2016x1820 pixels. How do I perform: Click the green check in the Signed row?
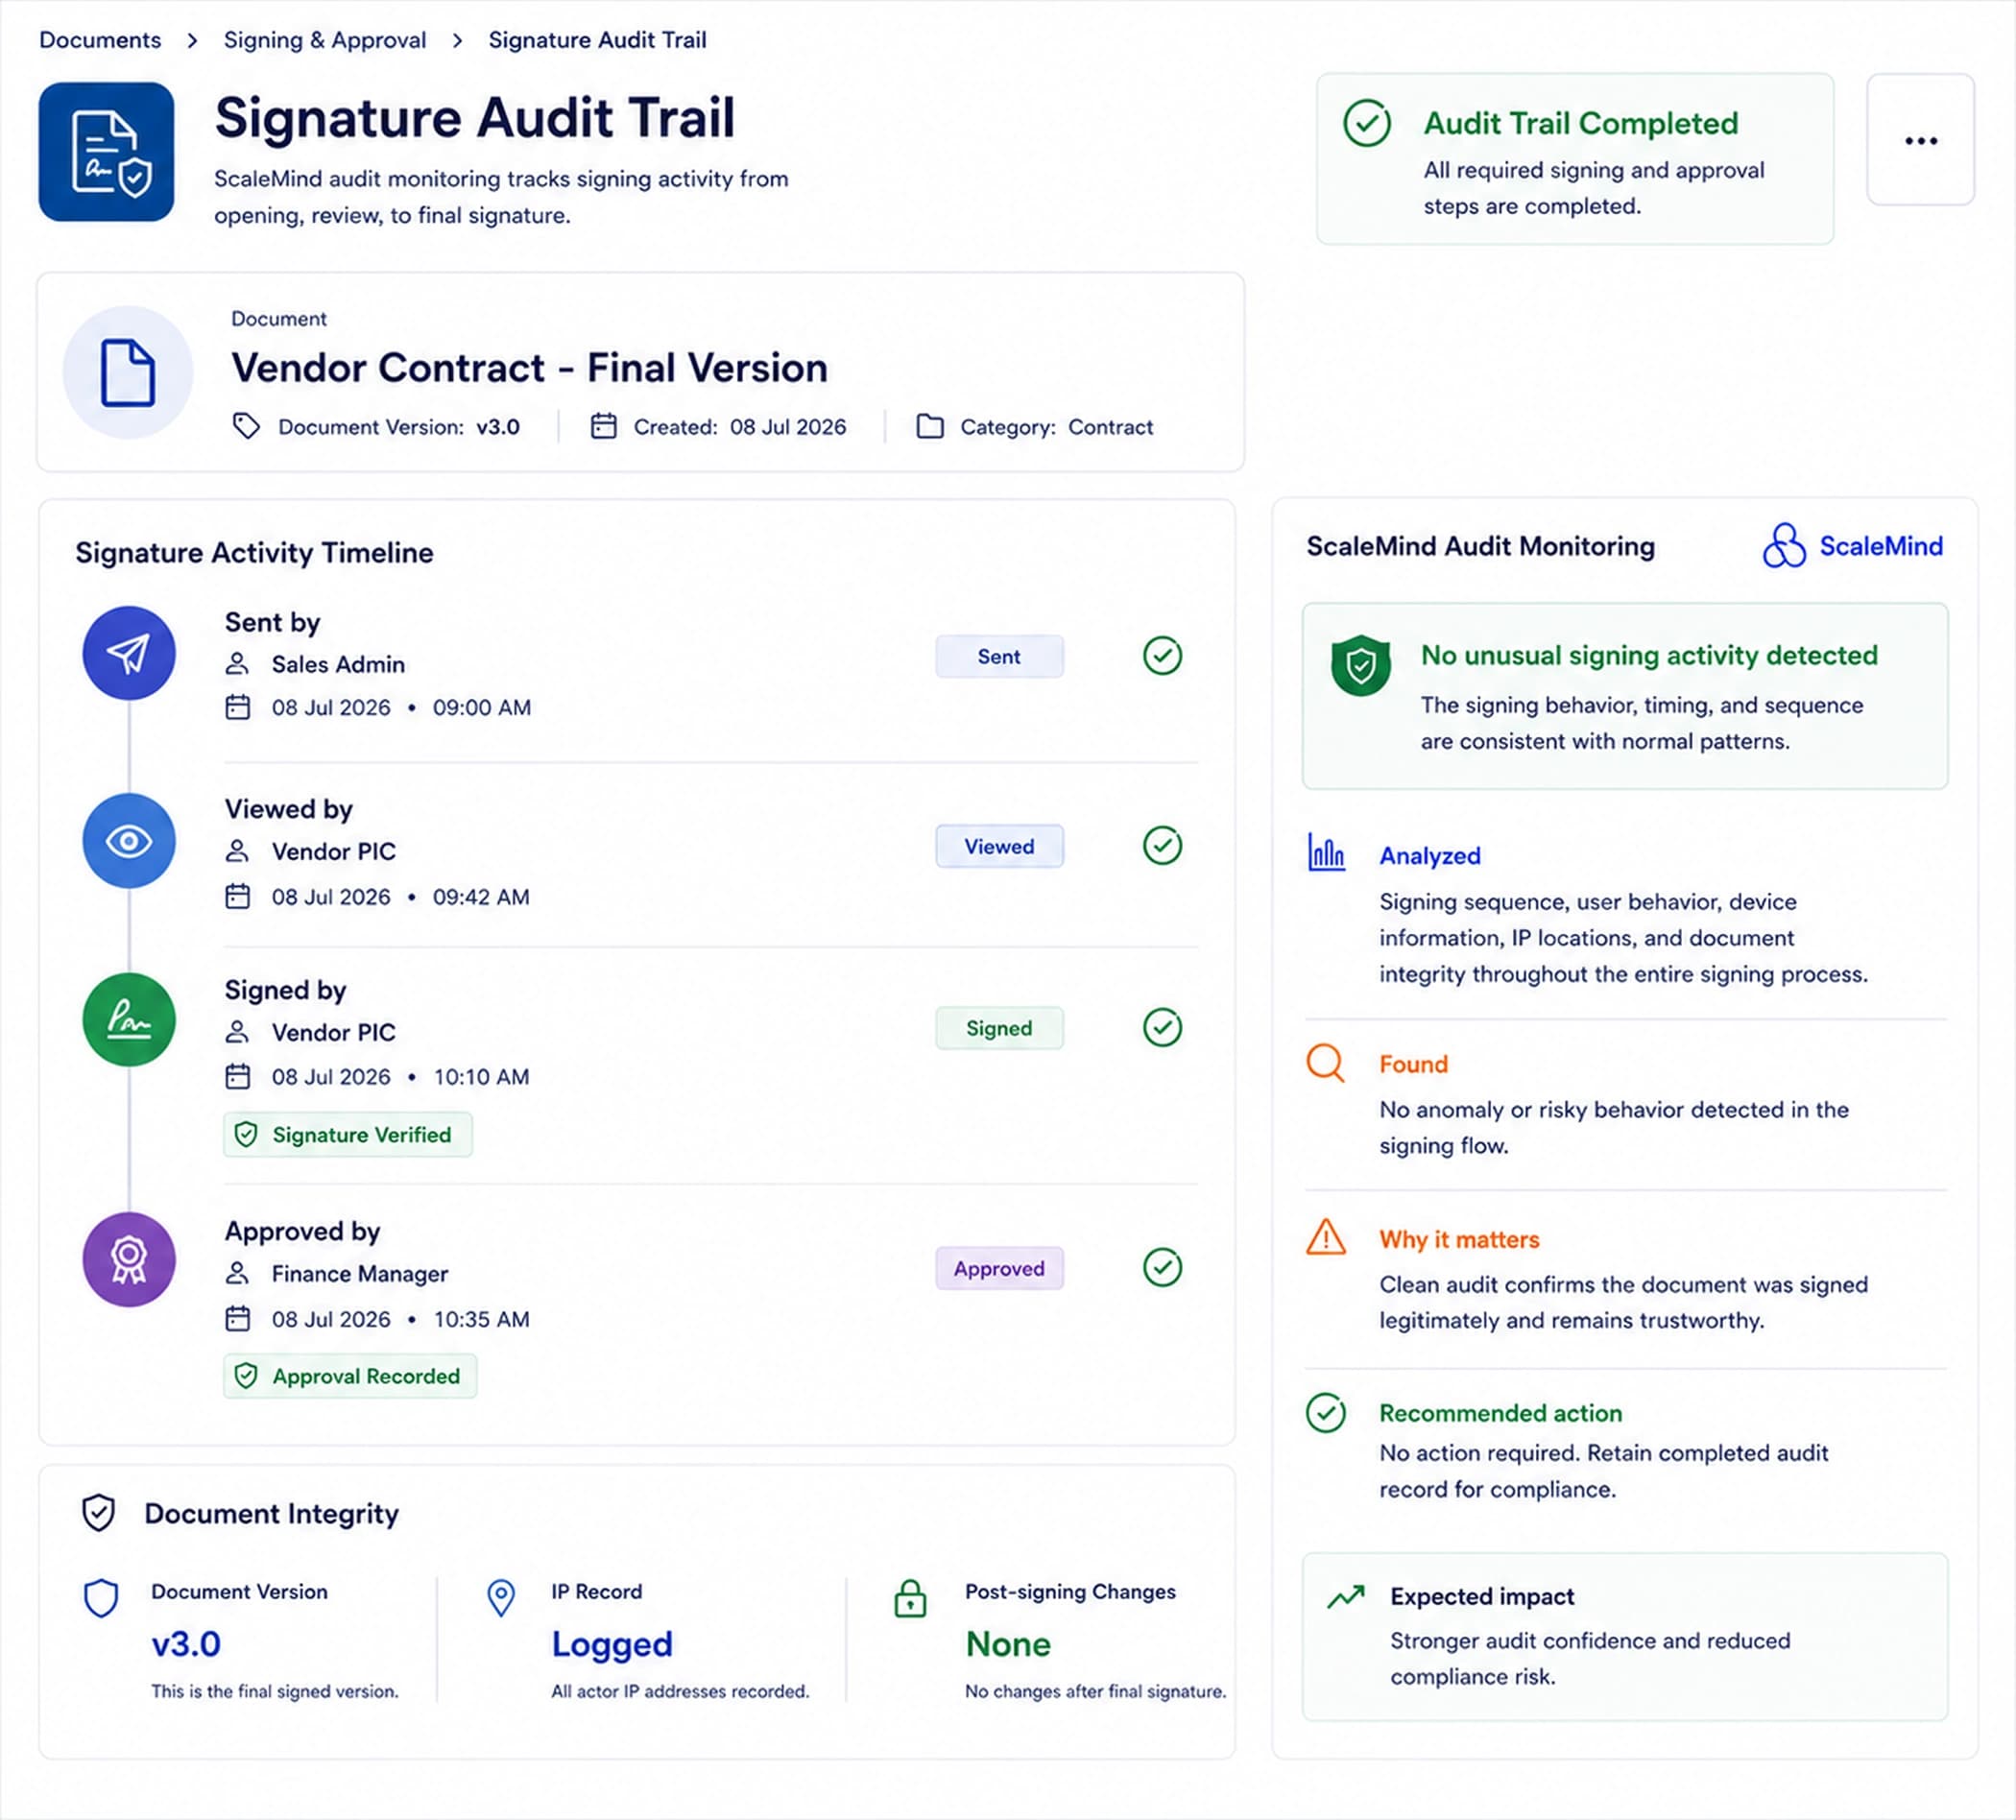pyautogui.click(x=1162, y=1028)
